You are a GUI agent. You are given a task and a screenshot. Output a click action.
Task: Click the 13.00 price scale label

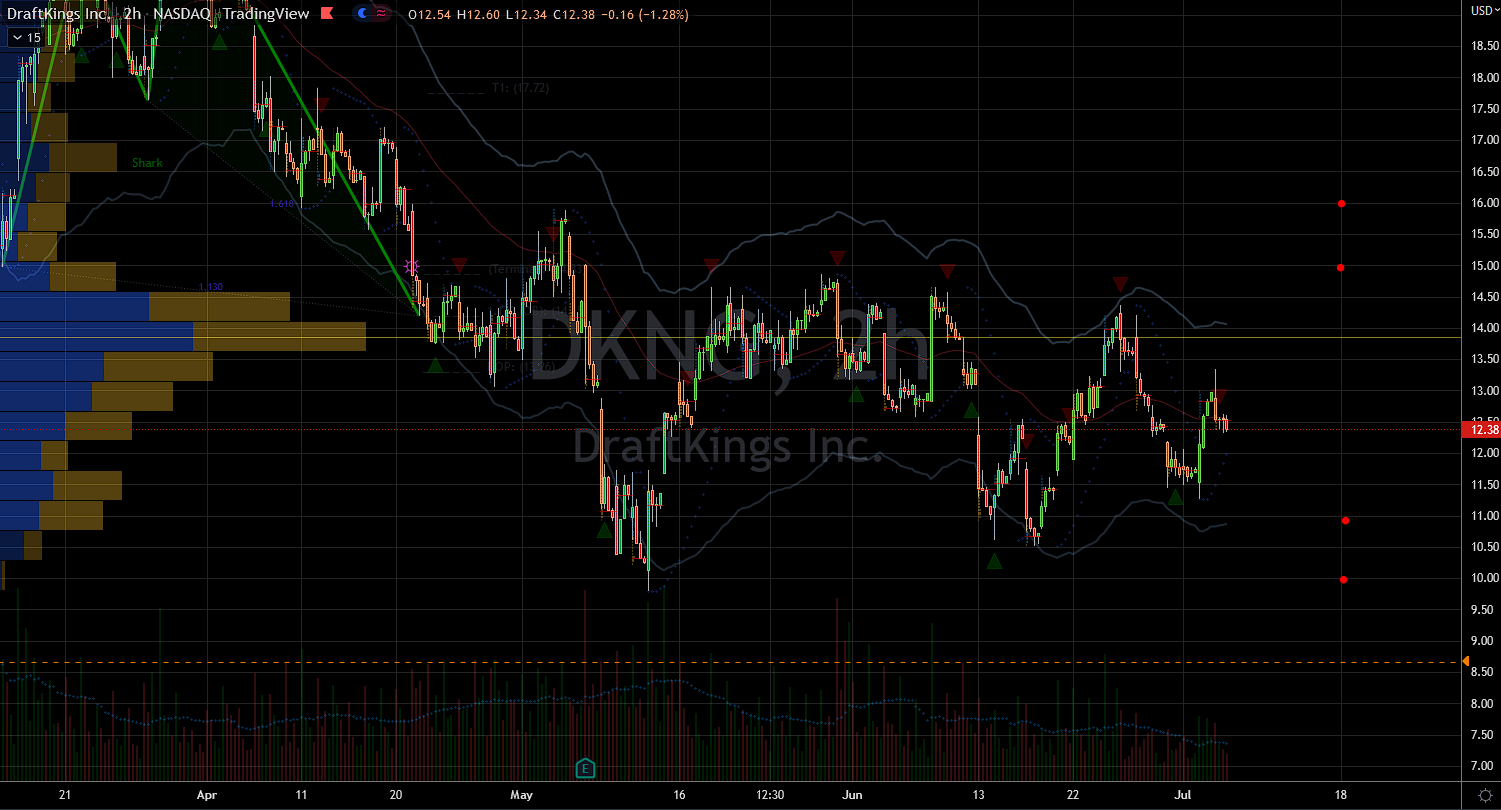click(x=1484, y=391)
